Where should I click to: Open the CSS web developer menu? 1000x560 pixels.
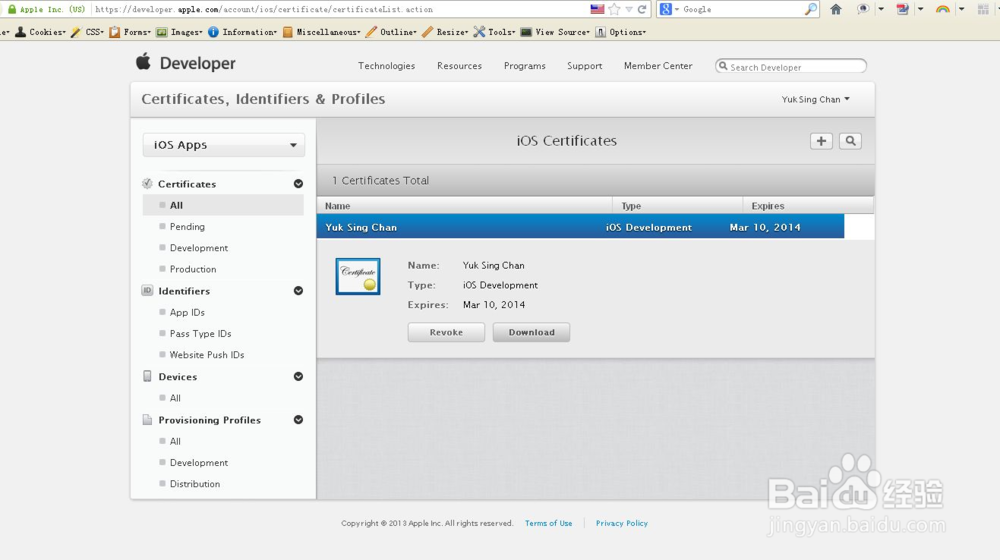click(87, 32)
